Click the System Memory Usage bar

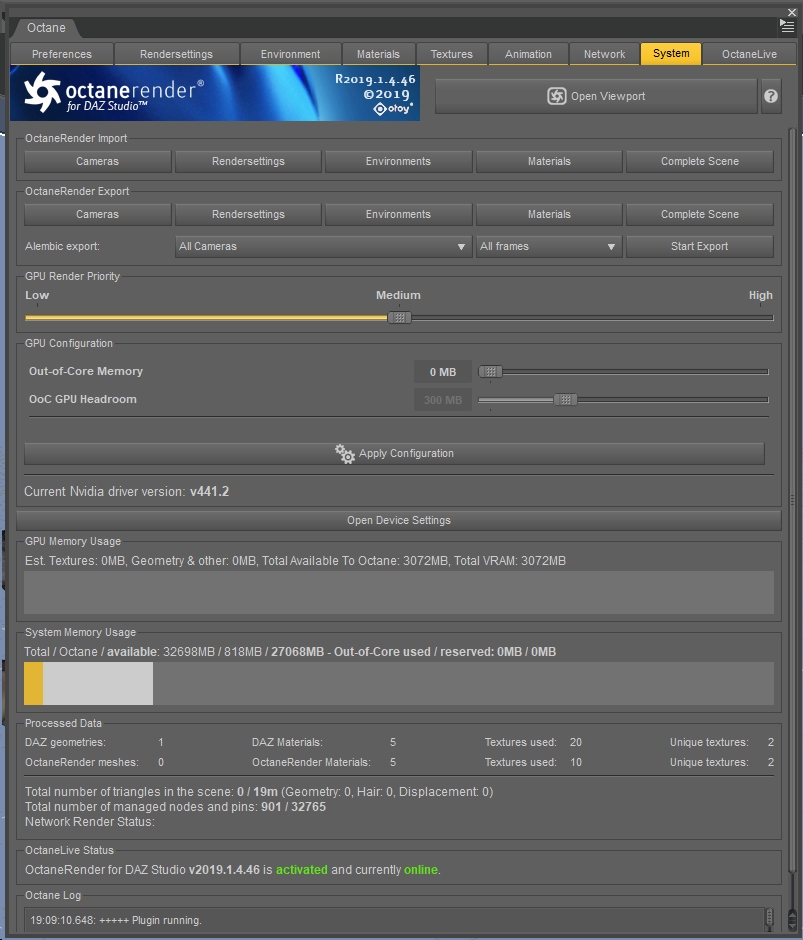point(399,683)
